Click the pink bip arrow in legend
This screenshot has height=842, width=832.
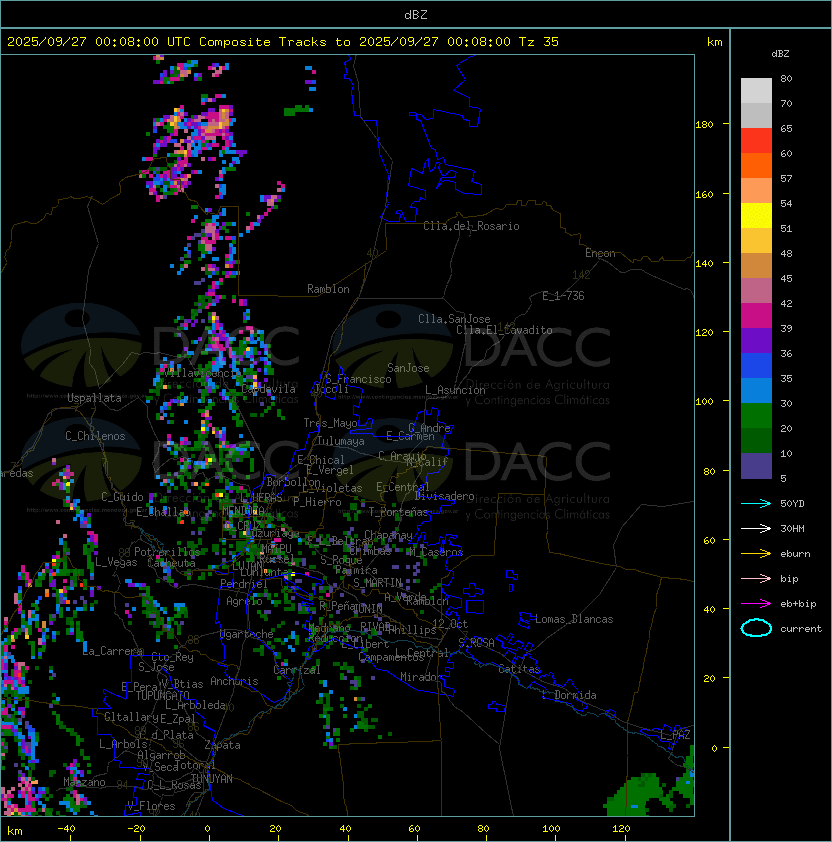coord(756,578)
